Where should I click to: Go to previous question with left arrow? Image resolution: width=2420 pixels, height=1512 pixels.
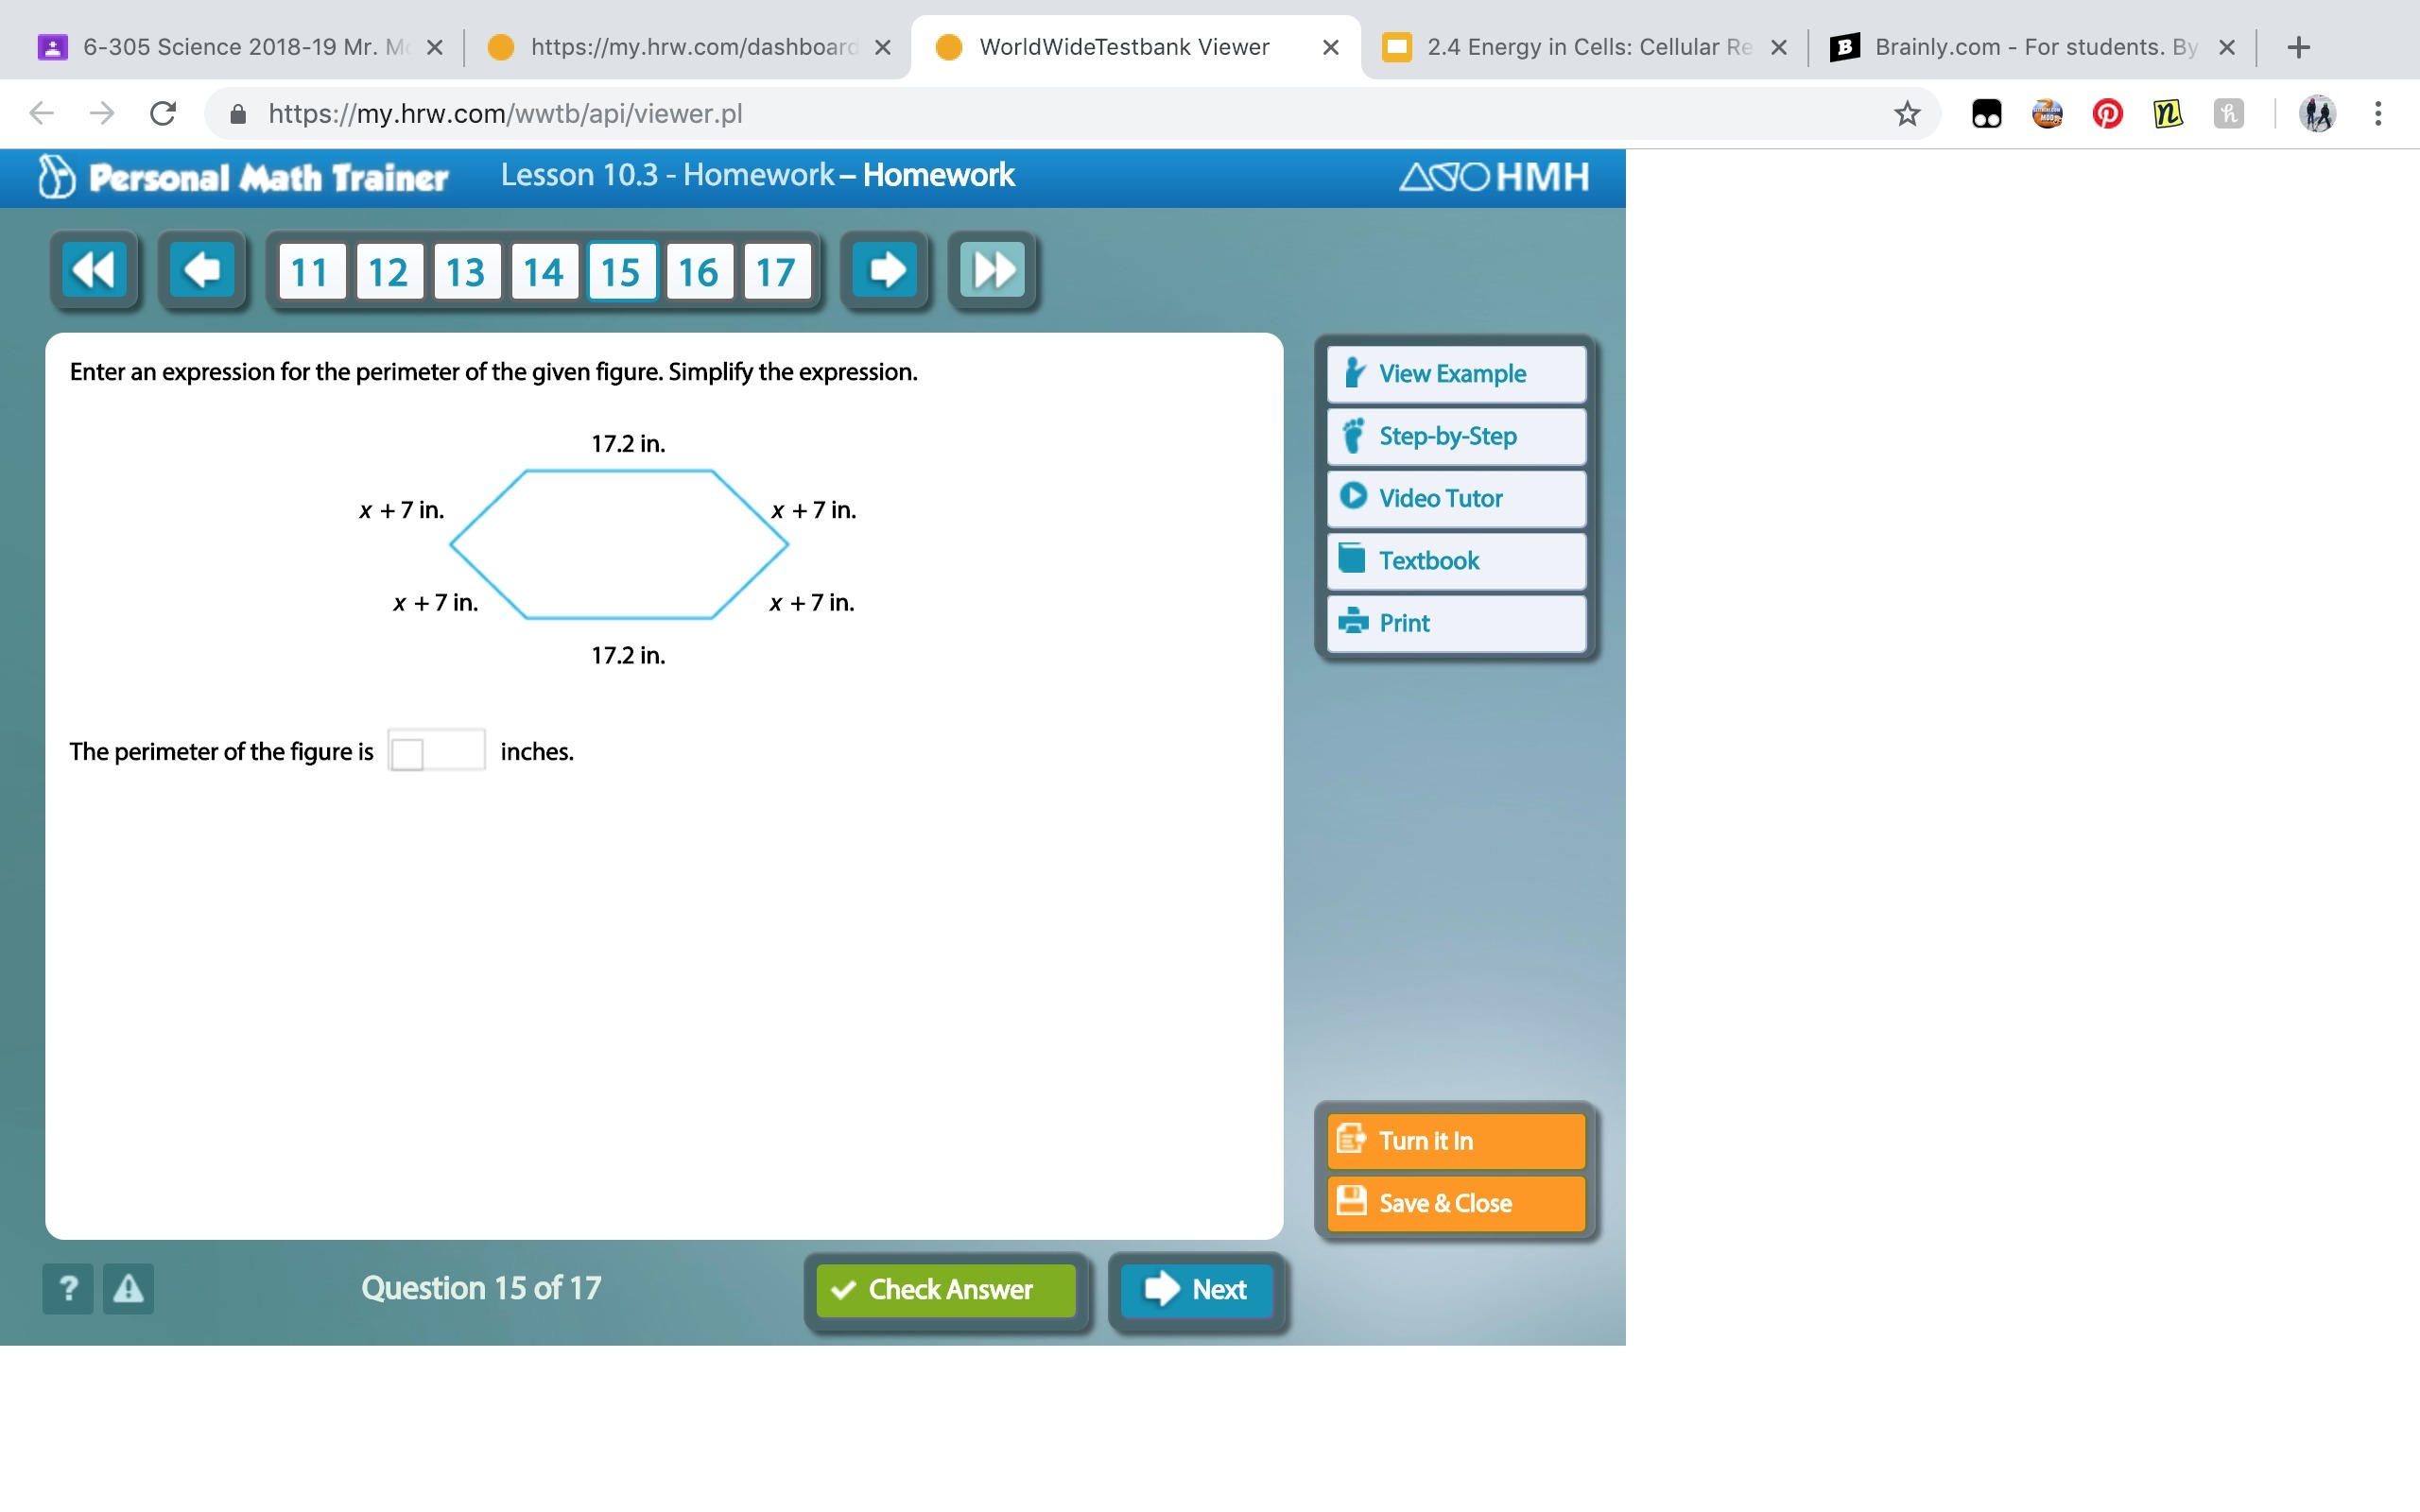(x=203, y=270)
